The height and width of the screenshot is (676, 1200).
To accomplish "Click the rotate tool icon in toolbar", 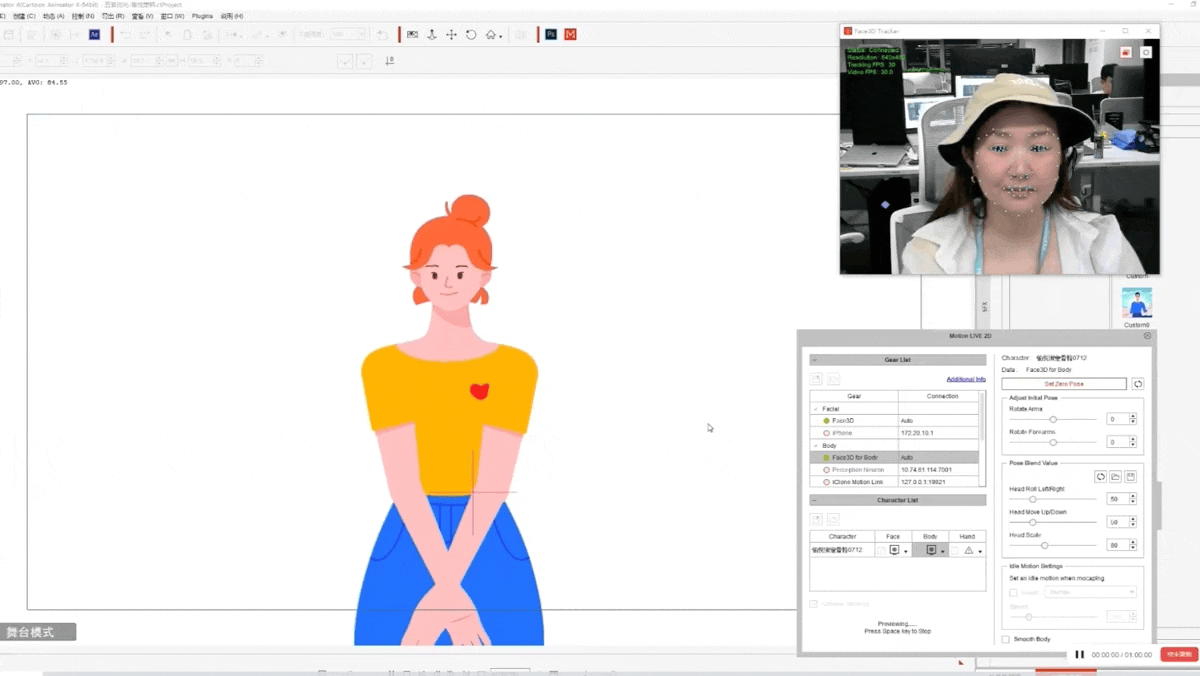I will coord(471,34).
